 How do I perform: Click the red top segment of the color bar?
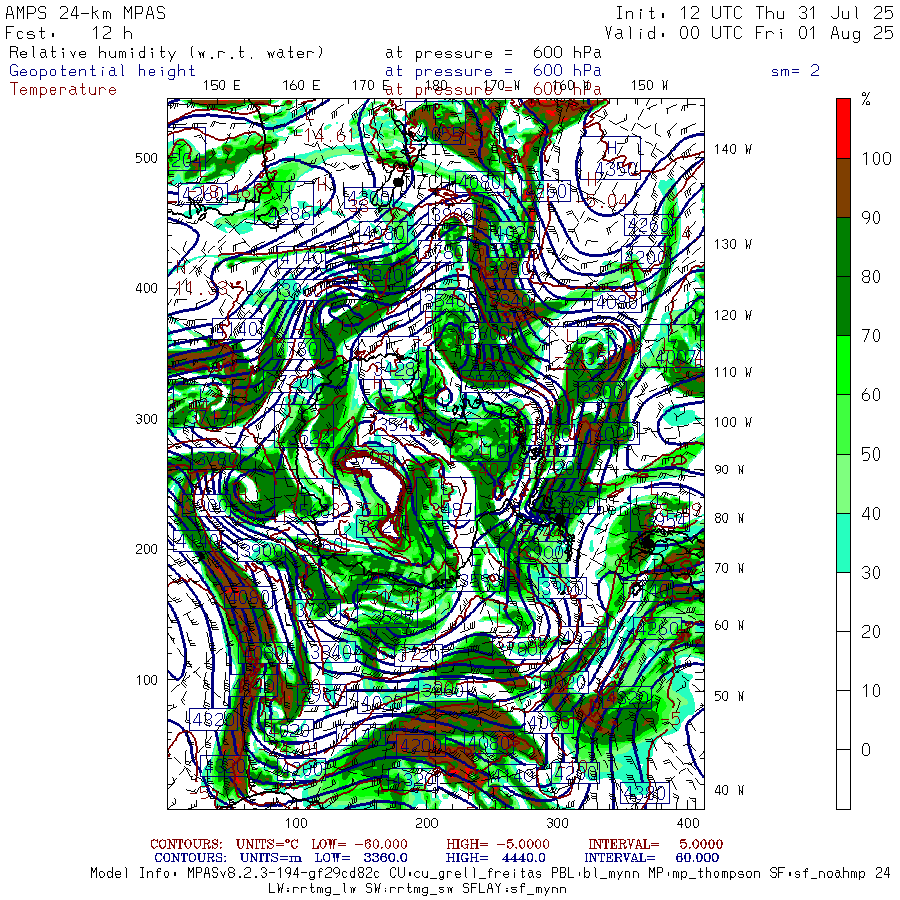pyautogui.click(x=843, y=129)
